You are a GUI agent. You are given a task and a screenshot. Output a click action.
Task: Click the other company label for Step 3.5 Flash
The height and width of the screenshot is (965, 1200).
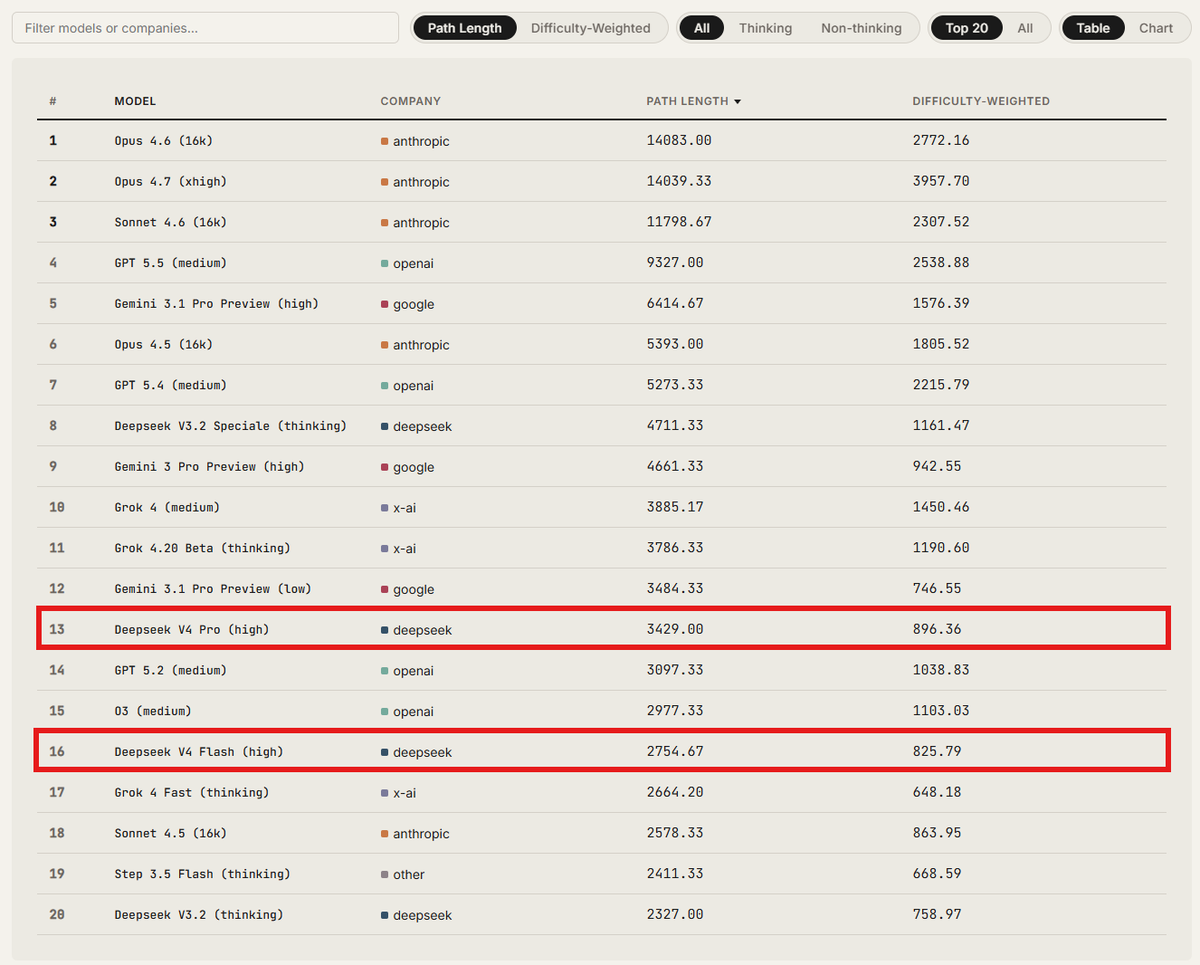pyautogui.click(x=409, y=875)
